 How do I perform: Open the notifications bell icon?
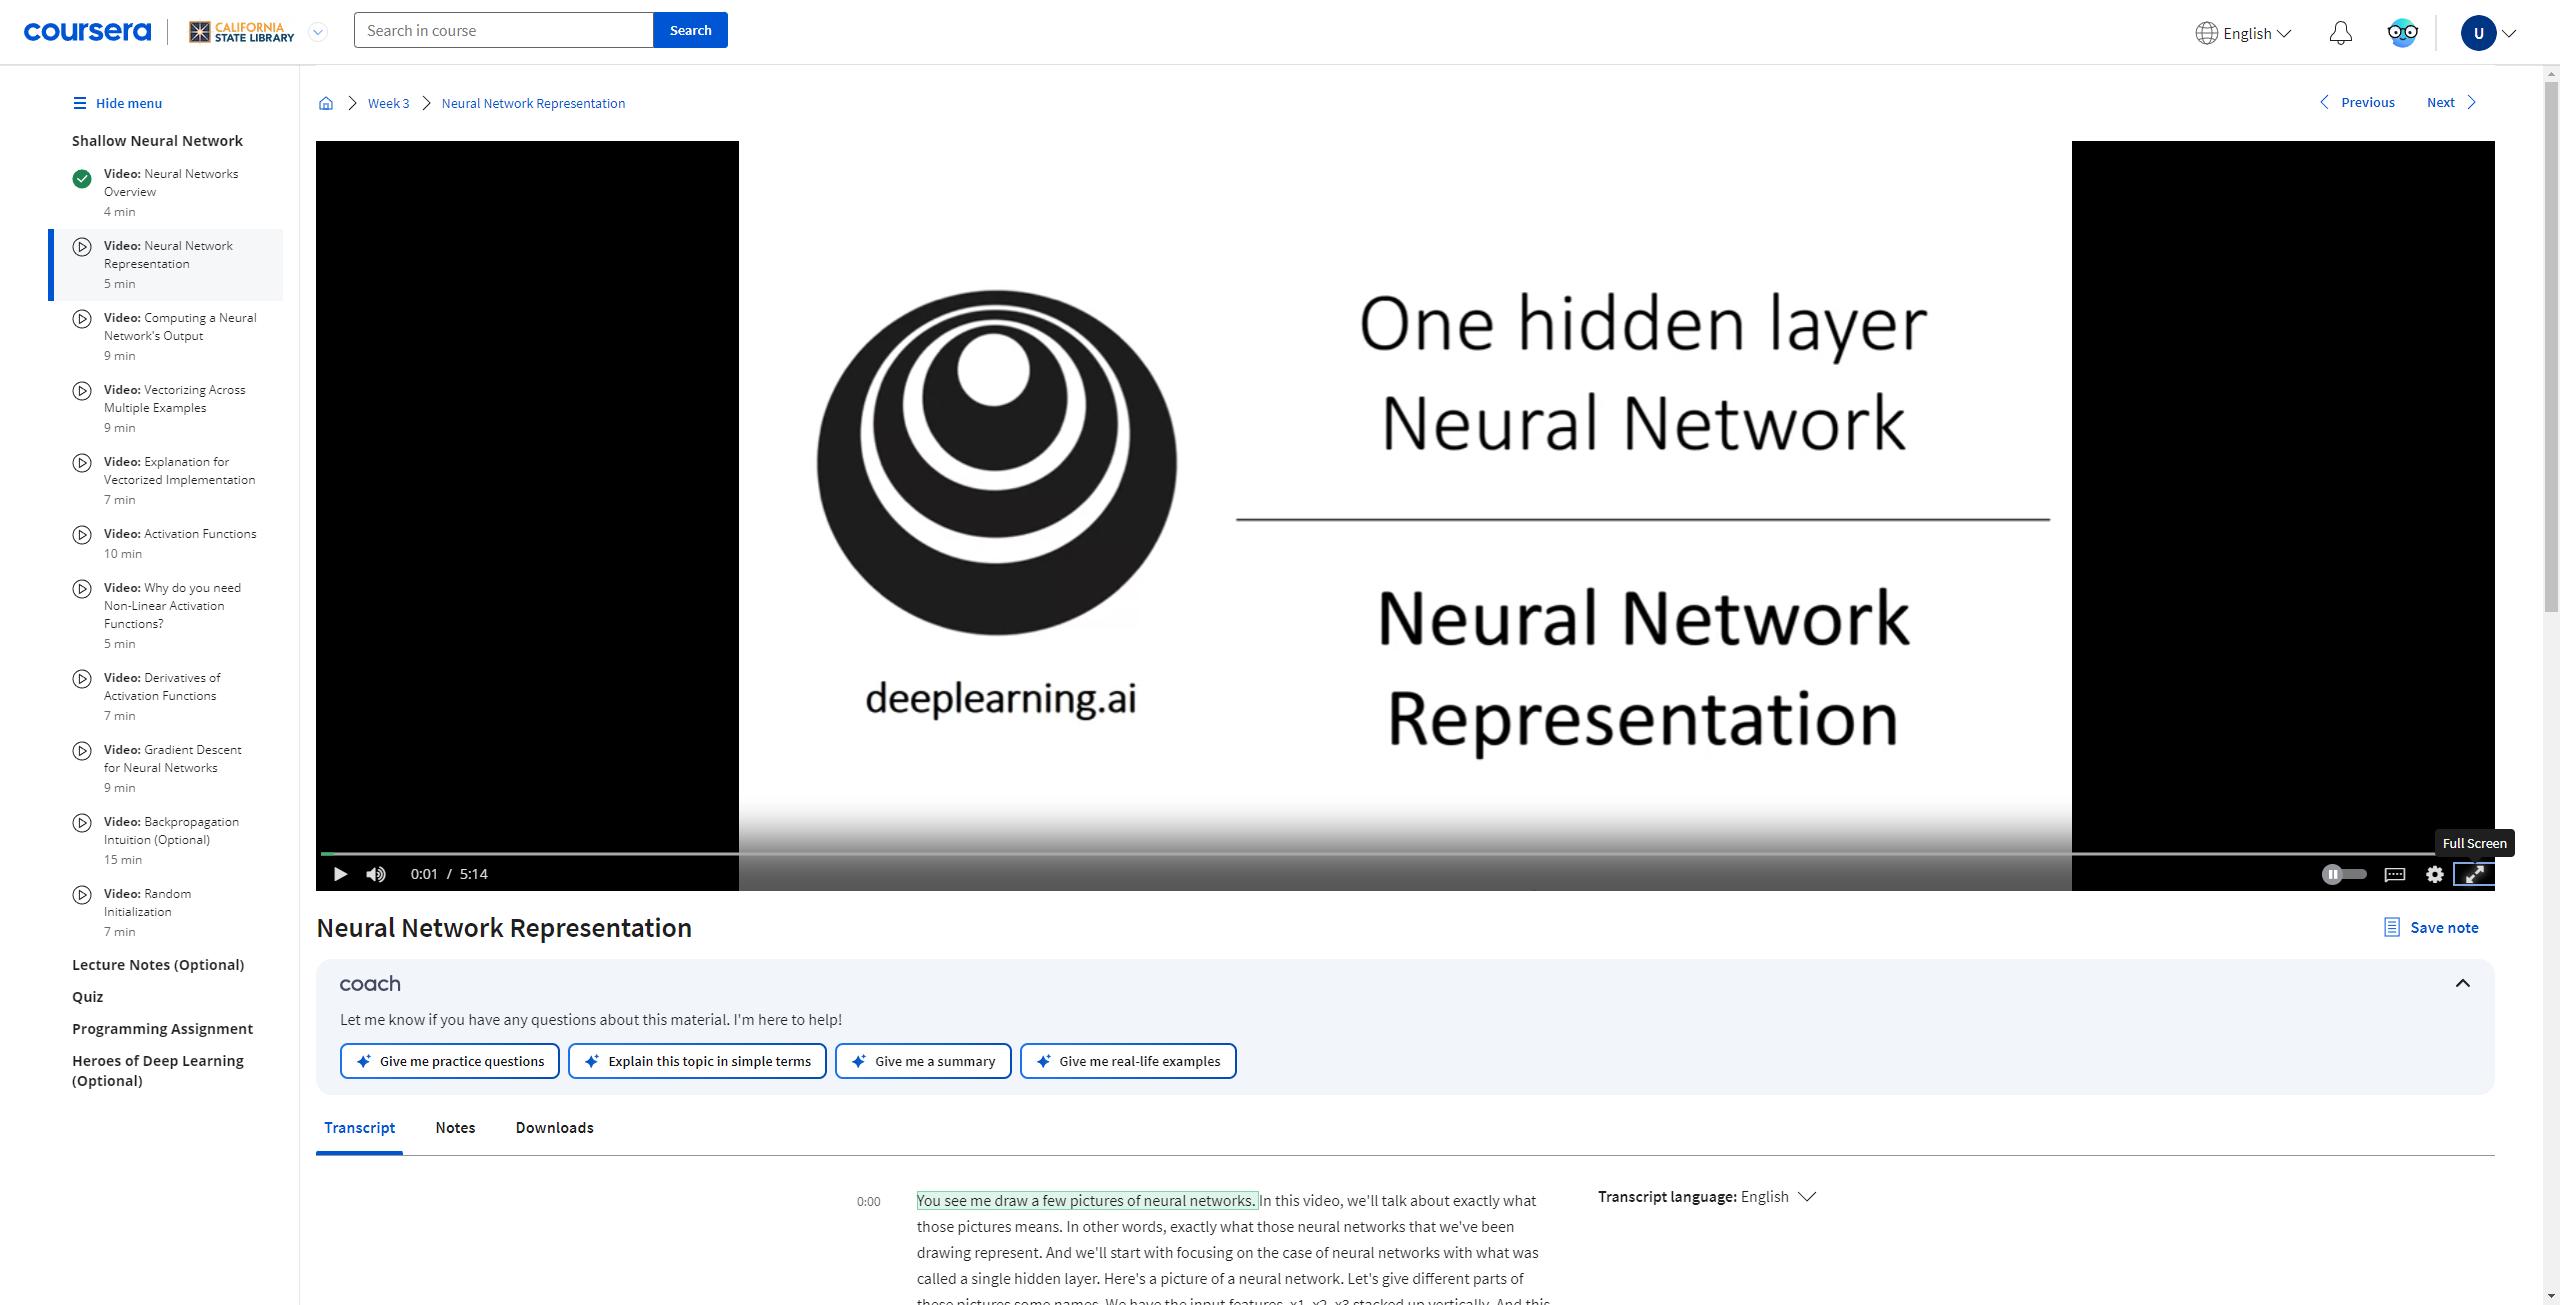point(2340,31)
